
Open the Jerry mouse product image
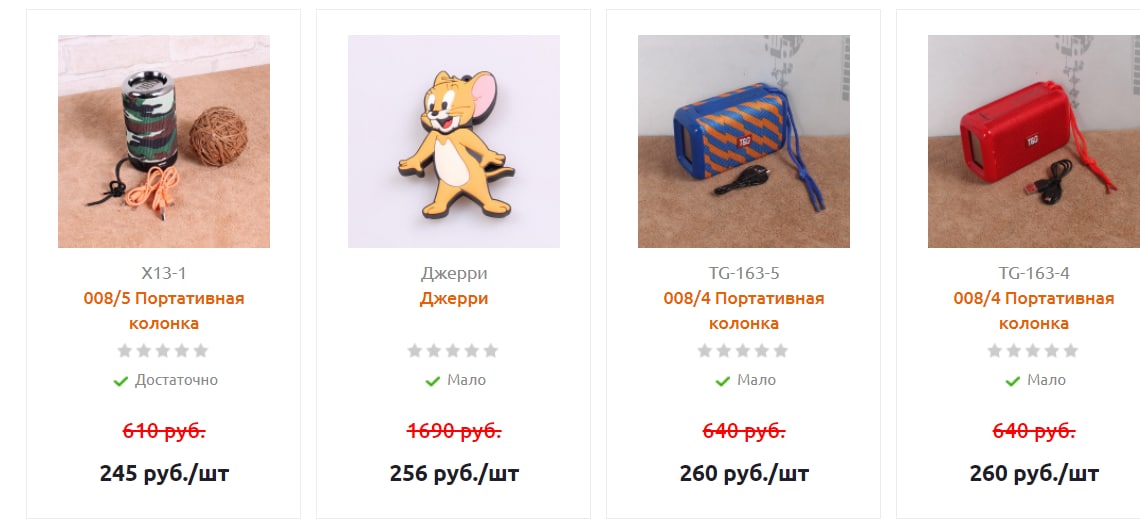(x=454, y=141)
